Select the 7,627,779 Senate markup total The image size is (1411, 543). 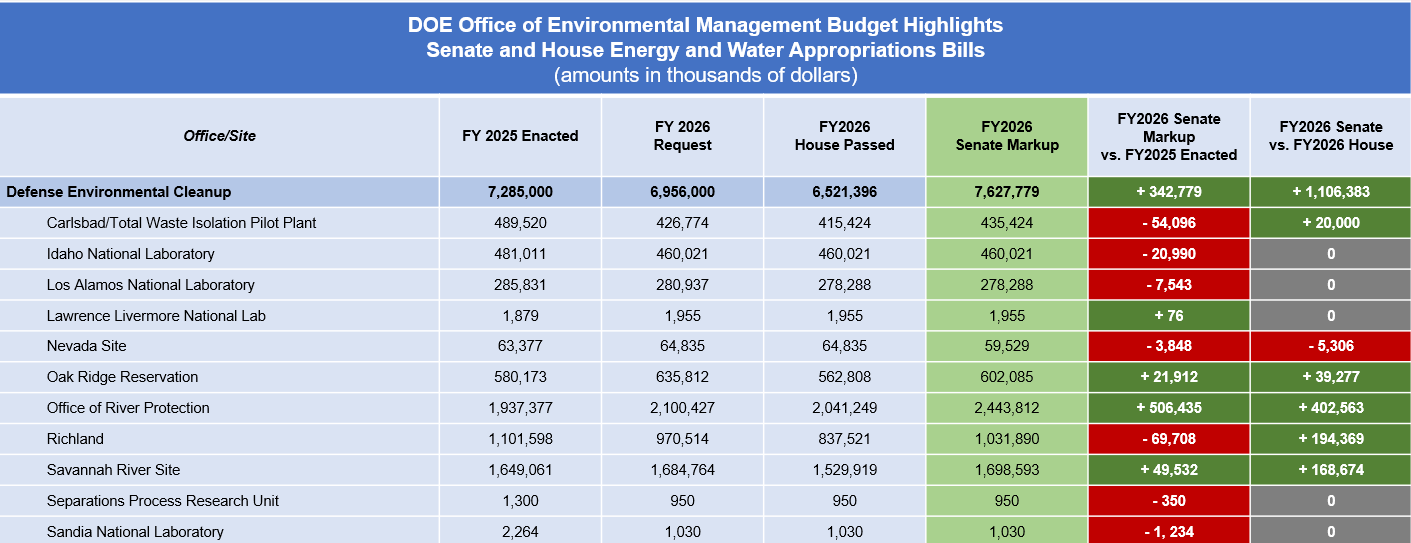coord(1007,192)
